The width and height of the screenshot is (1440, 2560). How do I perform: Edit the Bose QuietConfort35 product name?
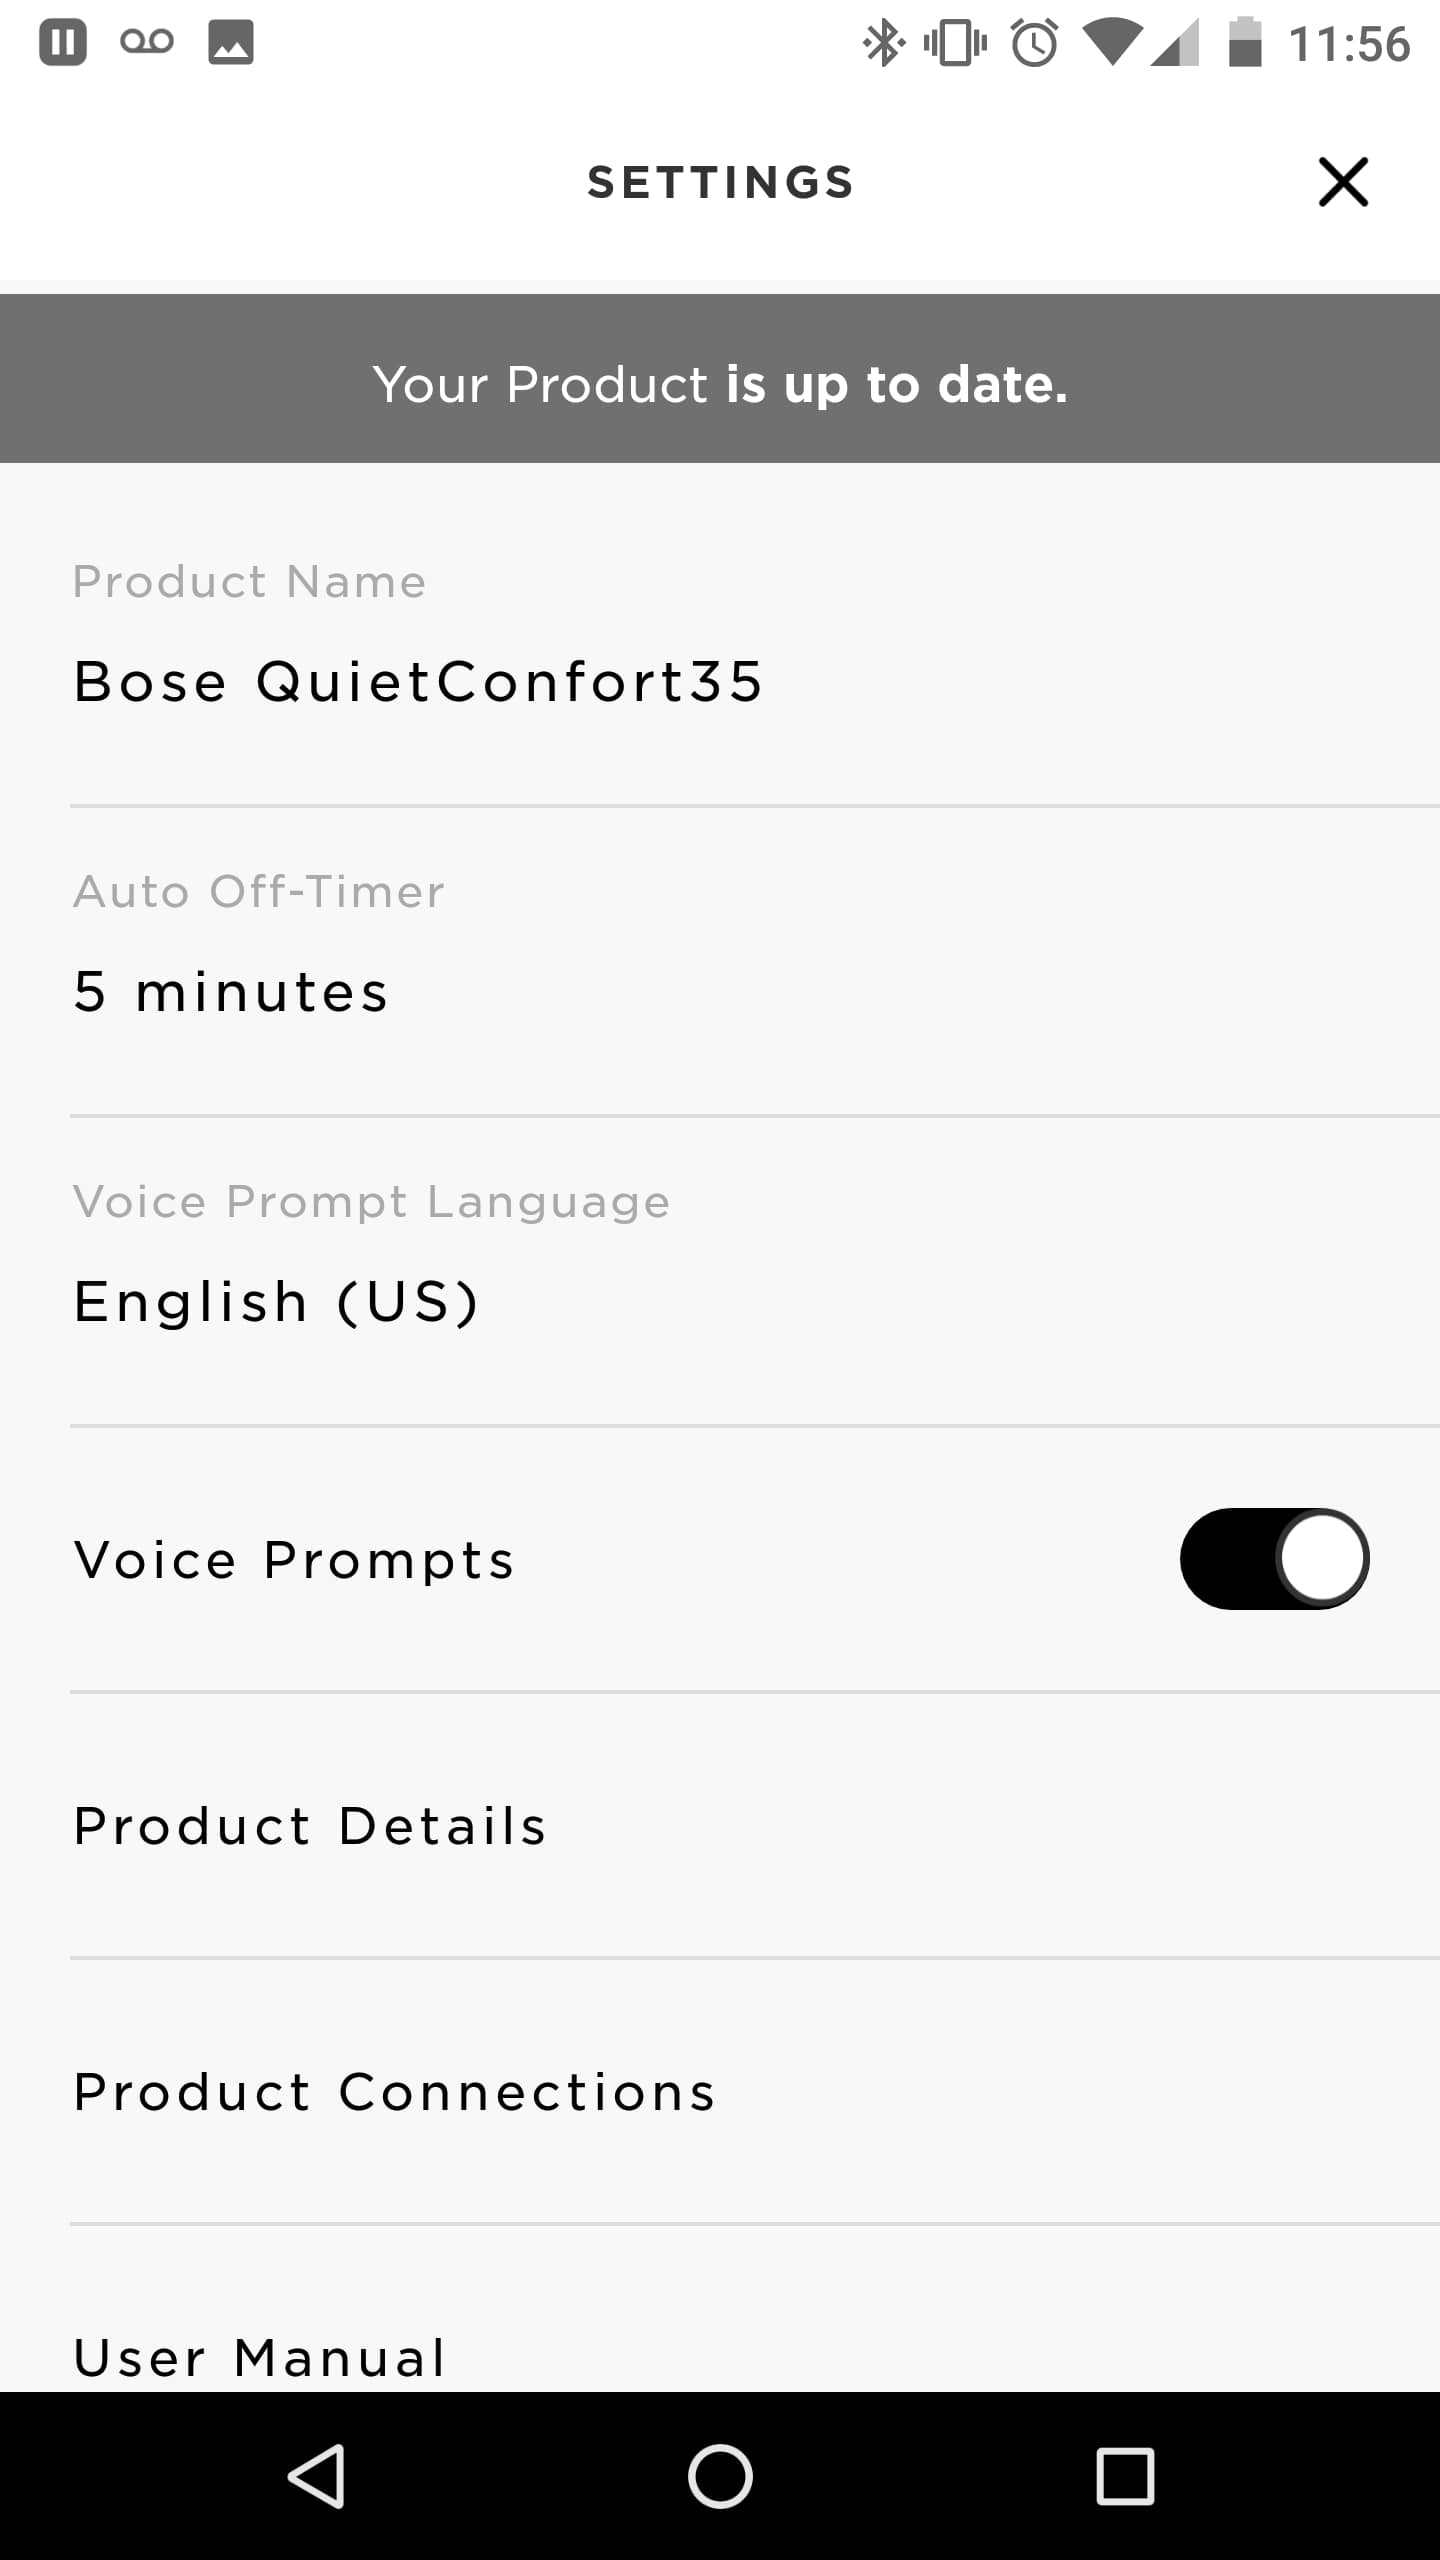tap(418, 682)
